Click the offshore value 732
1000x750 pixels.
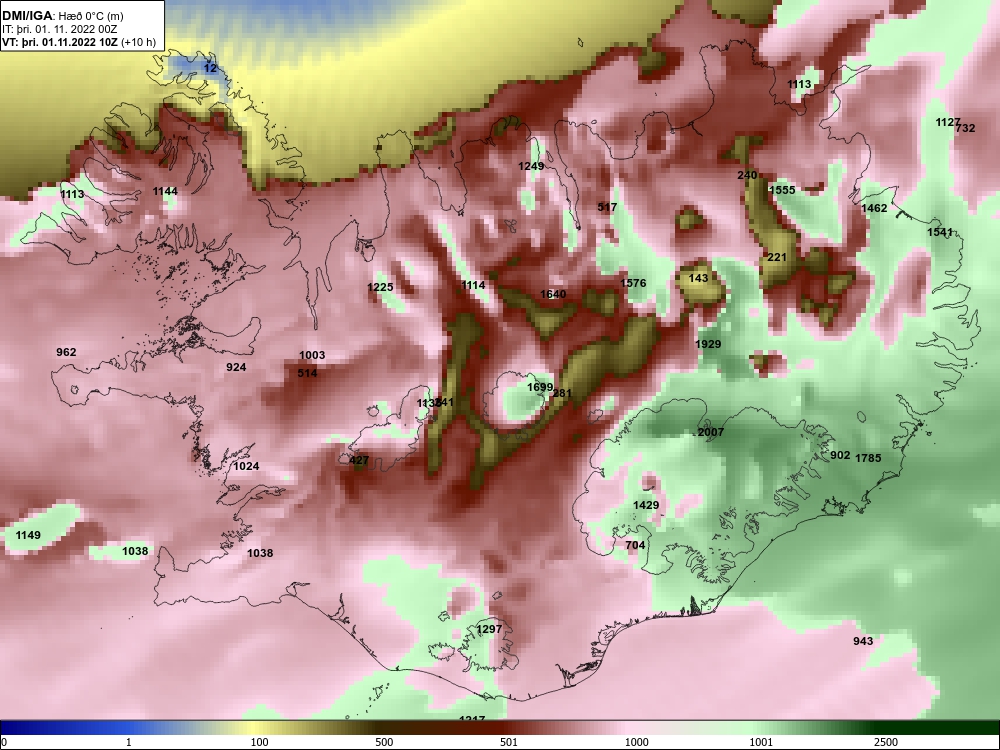[966, 128]
